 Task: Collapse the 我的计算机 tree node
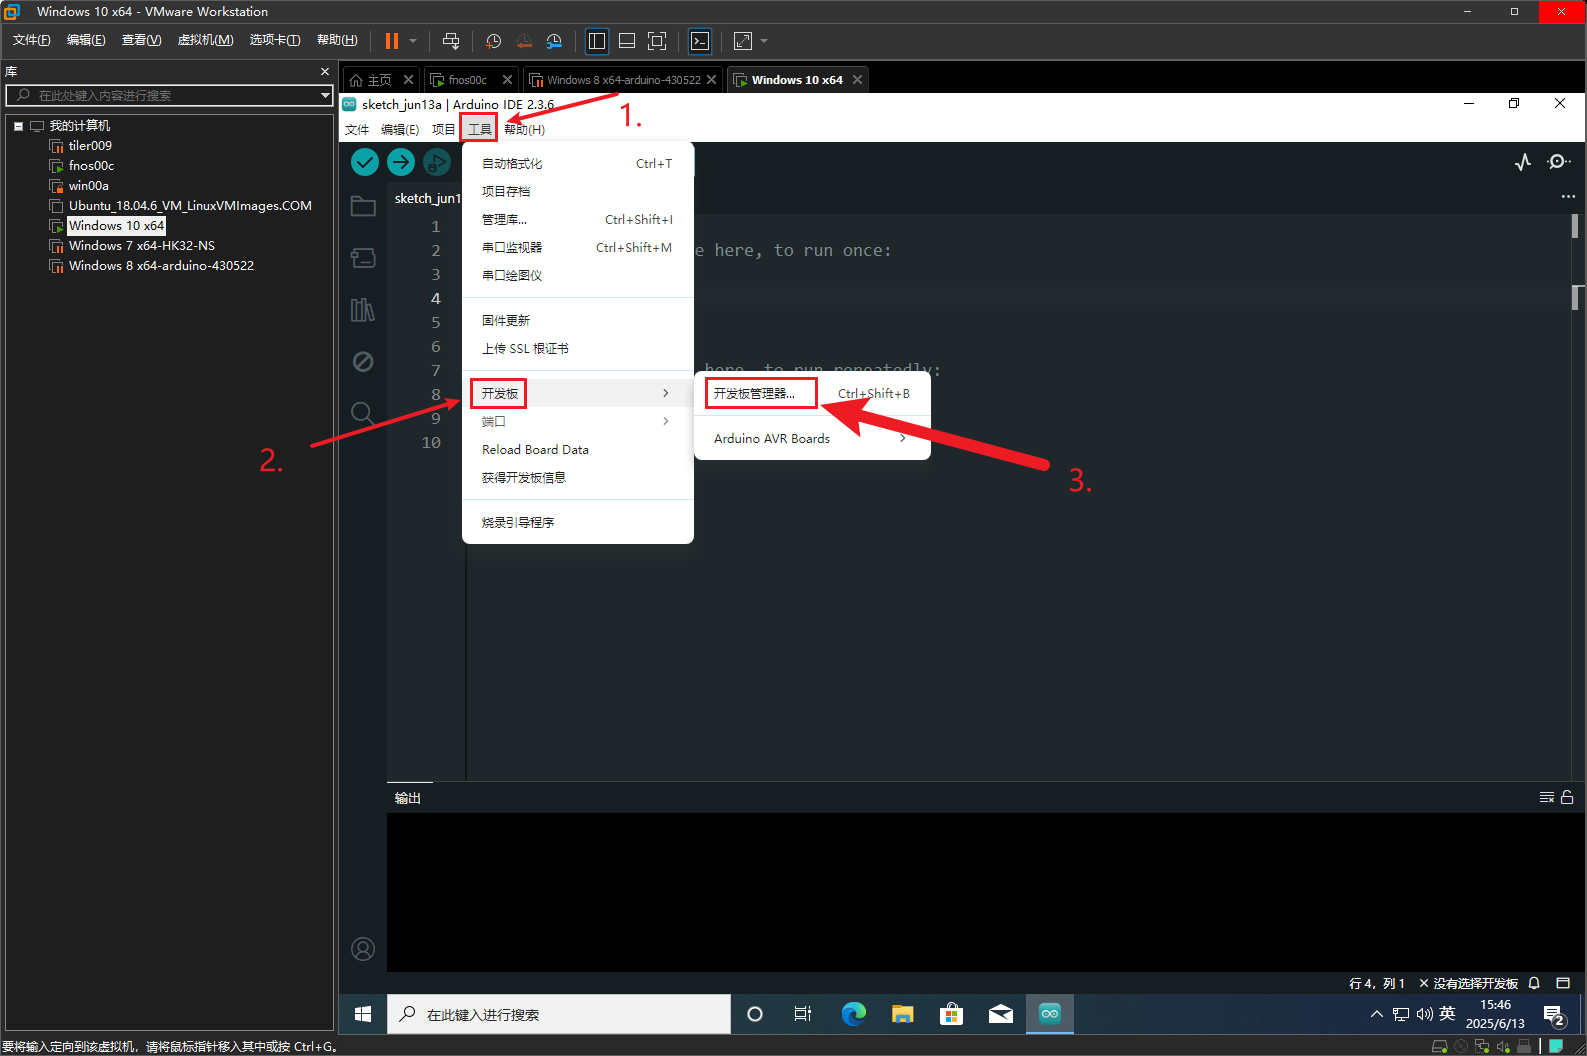(18, 126)
